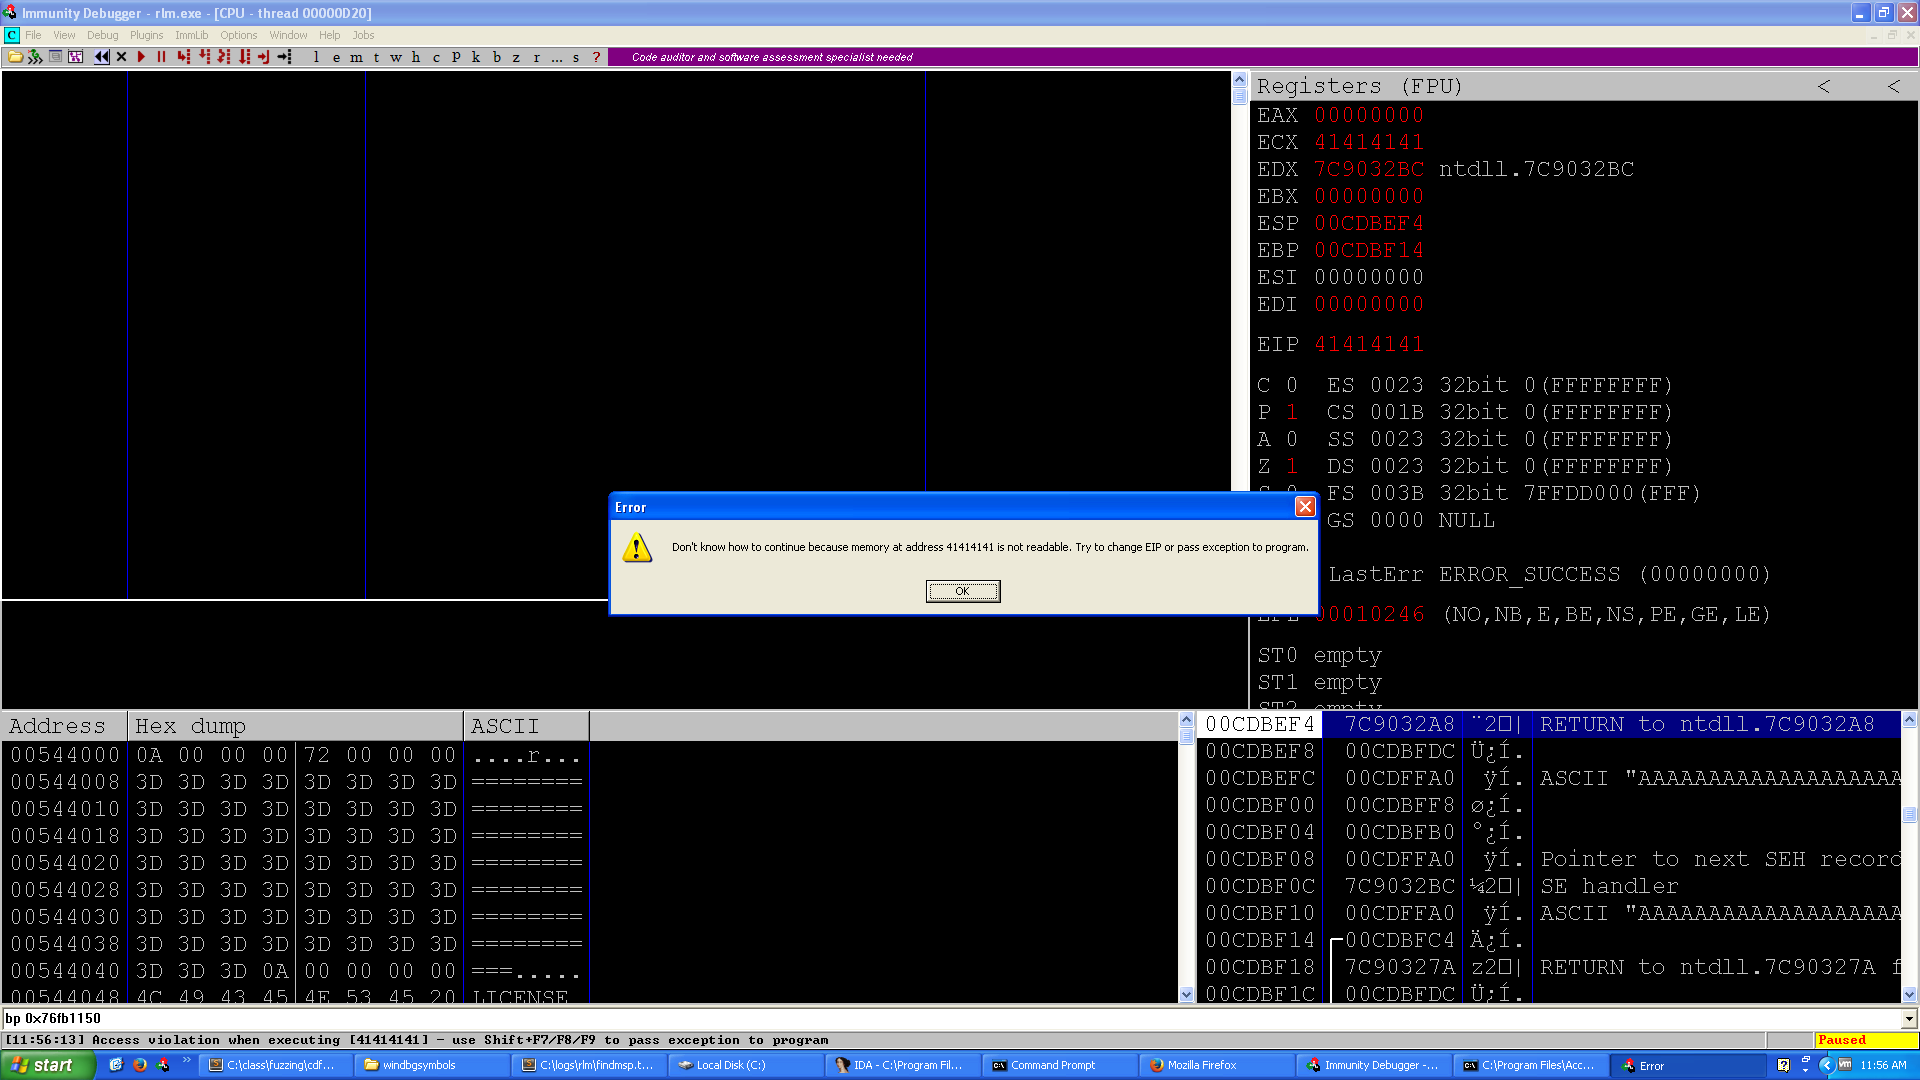
Task: Show the memory map 'm' window
Action: [x=356, y=57]
